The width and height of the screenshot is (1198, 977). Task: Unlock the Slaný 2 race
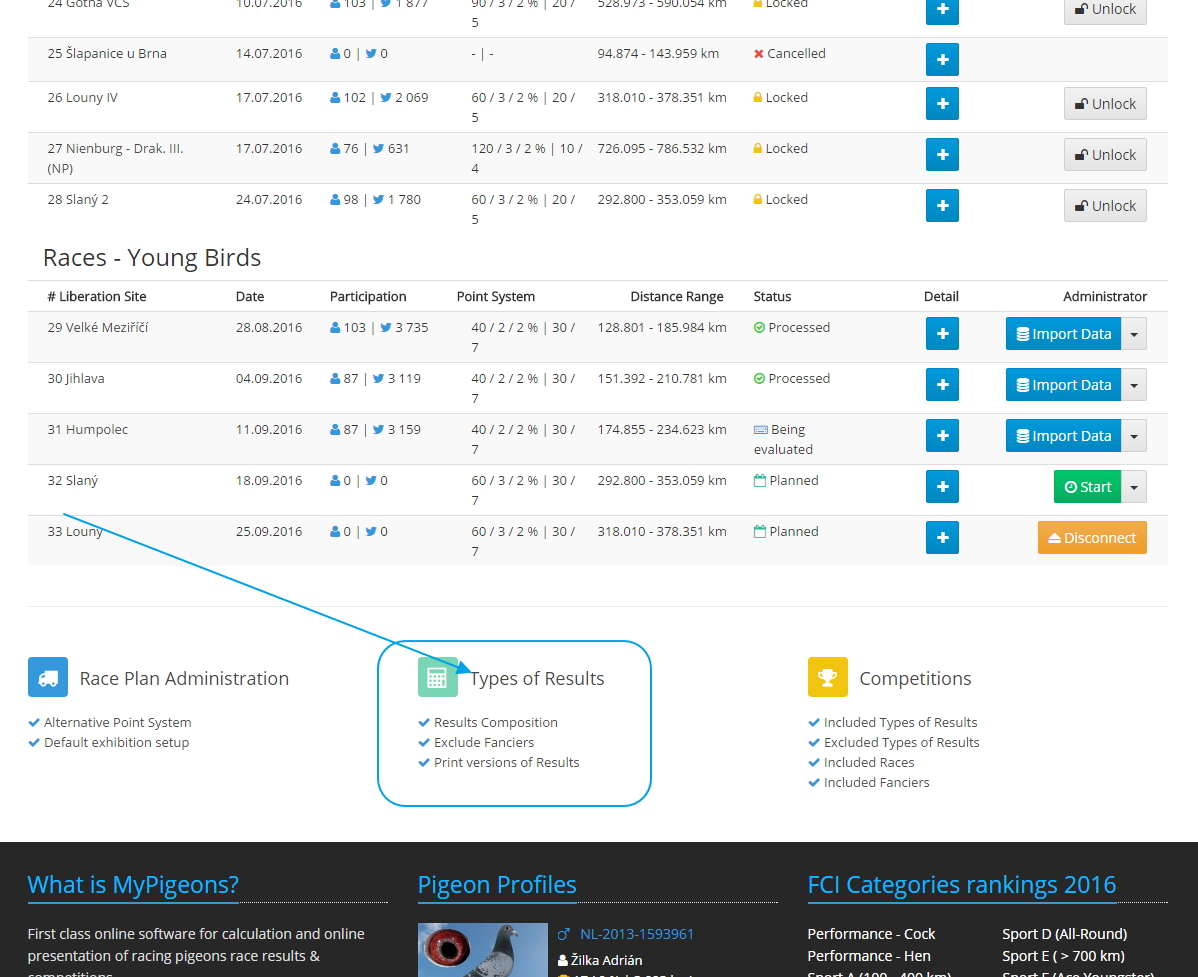[x=1105, y=206]
